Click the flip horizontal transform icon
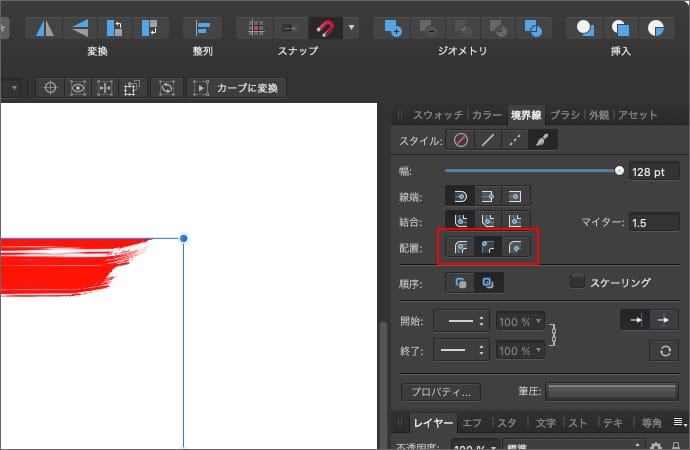Viewport: 690px width, 450px height. click(42, 27)
